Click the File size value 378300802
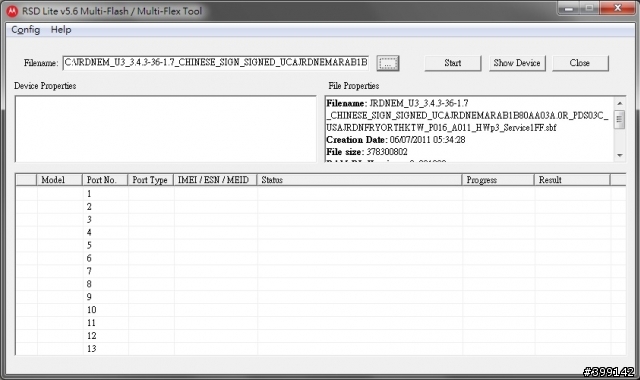640x380 pixels. coord(387,152)
